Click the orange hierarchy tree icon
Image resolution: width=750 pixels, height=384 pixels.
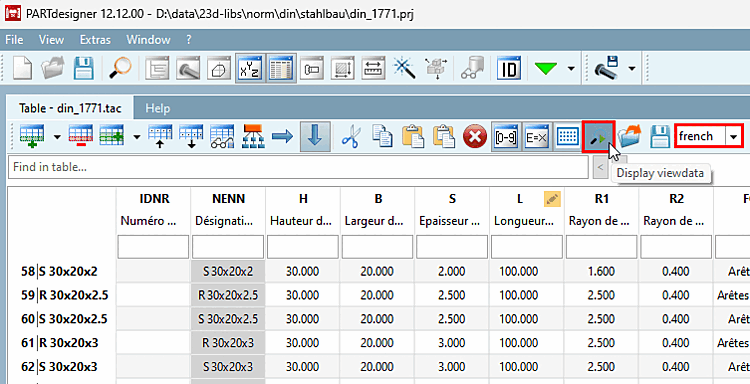[x=254, y=137]
